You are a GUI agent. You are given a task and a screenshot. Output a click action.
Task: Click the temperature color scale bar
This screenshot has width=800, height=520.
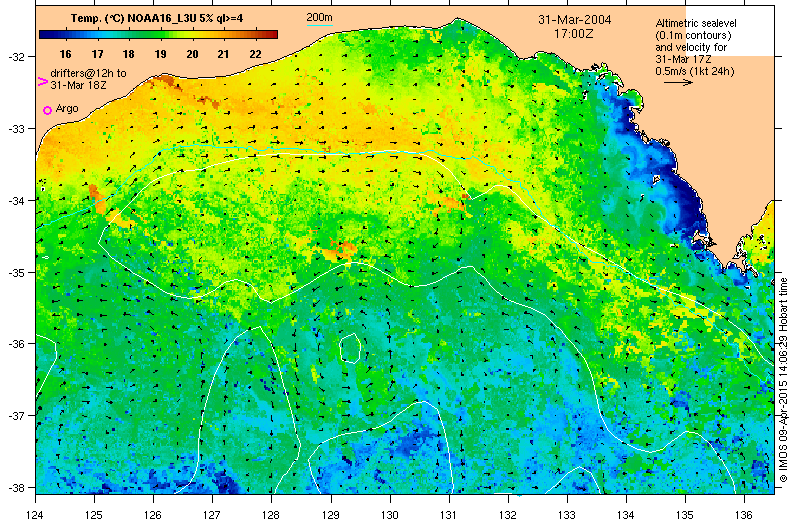click(x=159, y=34)
